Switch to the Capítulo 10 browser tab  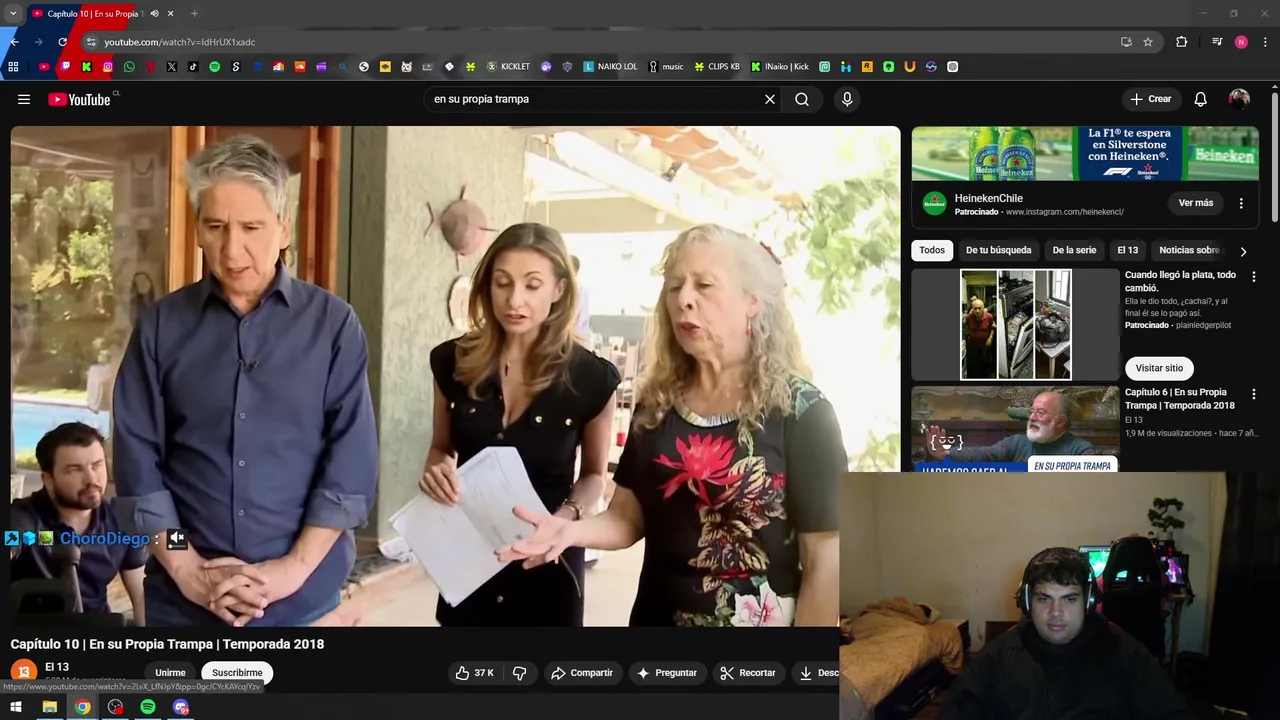tap(95, 13)
